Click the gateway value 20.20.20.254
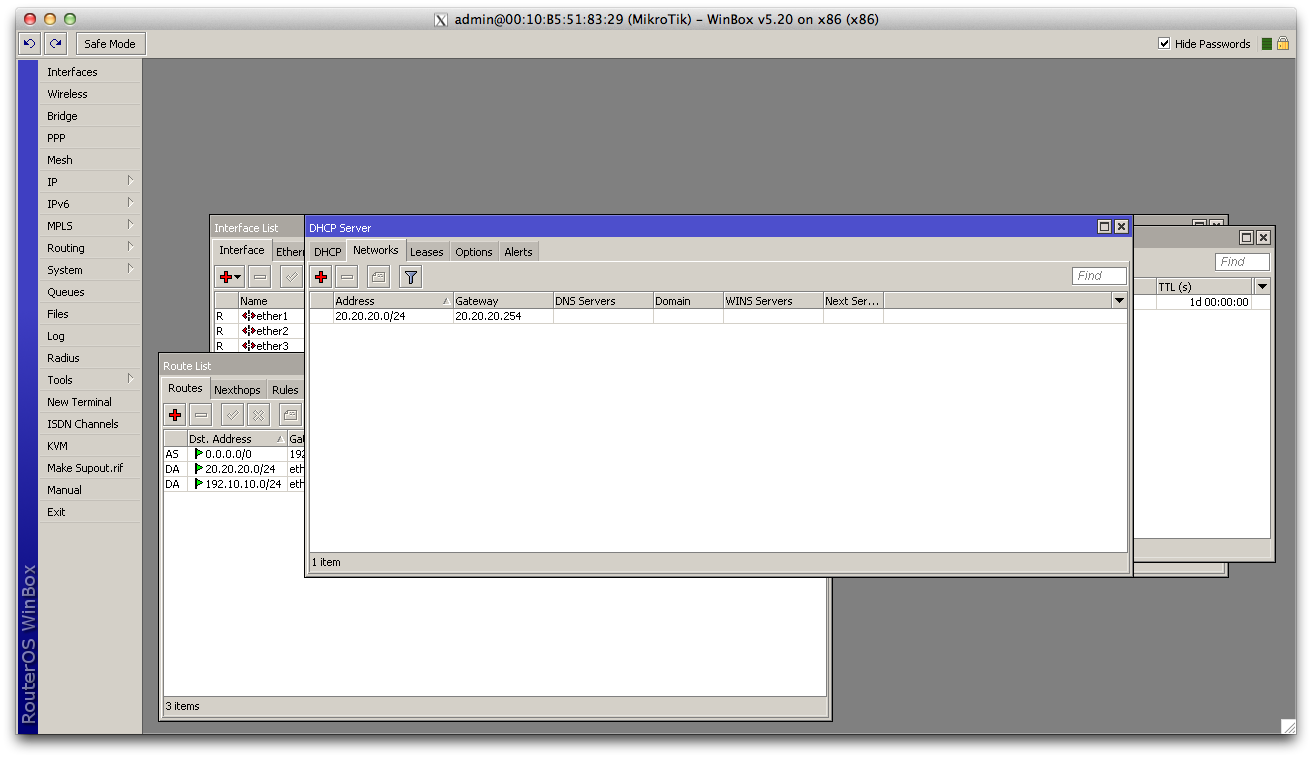Viewport: 1312px width, 758px height. tap(488, 316)
